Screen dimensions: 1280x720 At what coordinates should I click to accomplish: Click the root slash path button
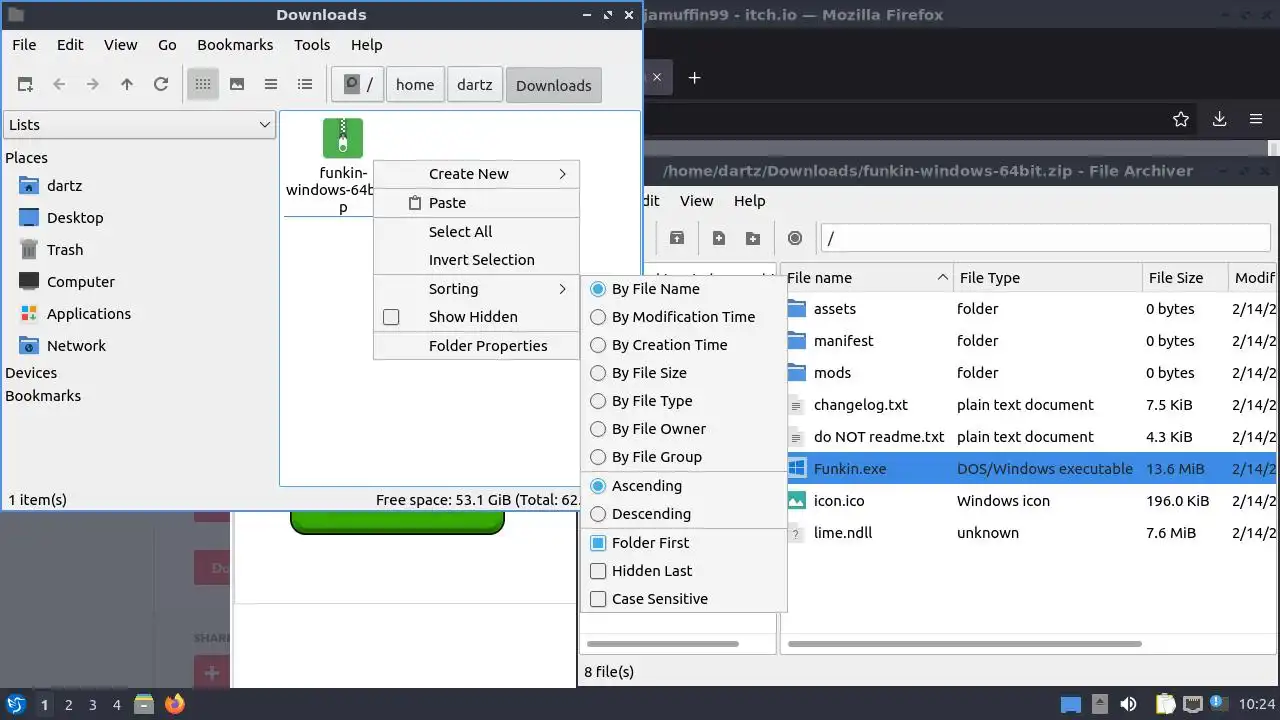coord(358,85)
